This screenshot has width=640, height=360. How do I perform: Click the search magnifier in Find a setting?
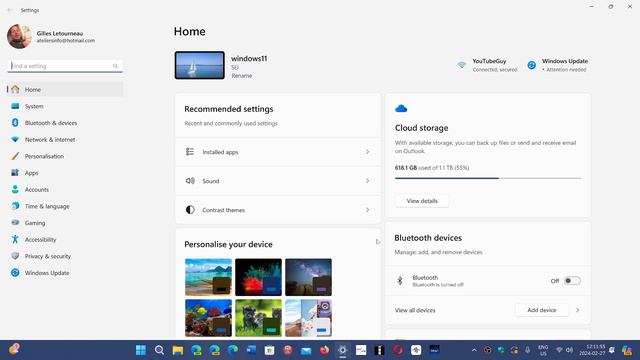click(x=115, y=66)
